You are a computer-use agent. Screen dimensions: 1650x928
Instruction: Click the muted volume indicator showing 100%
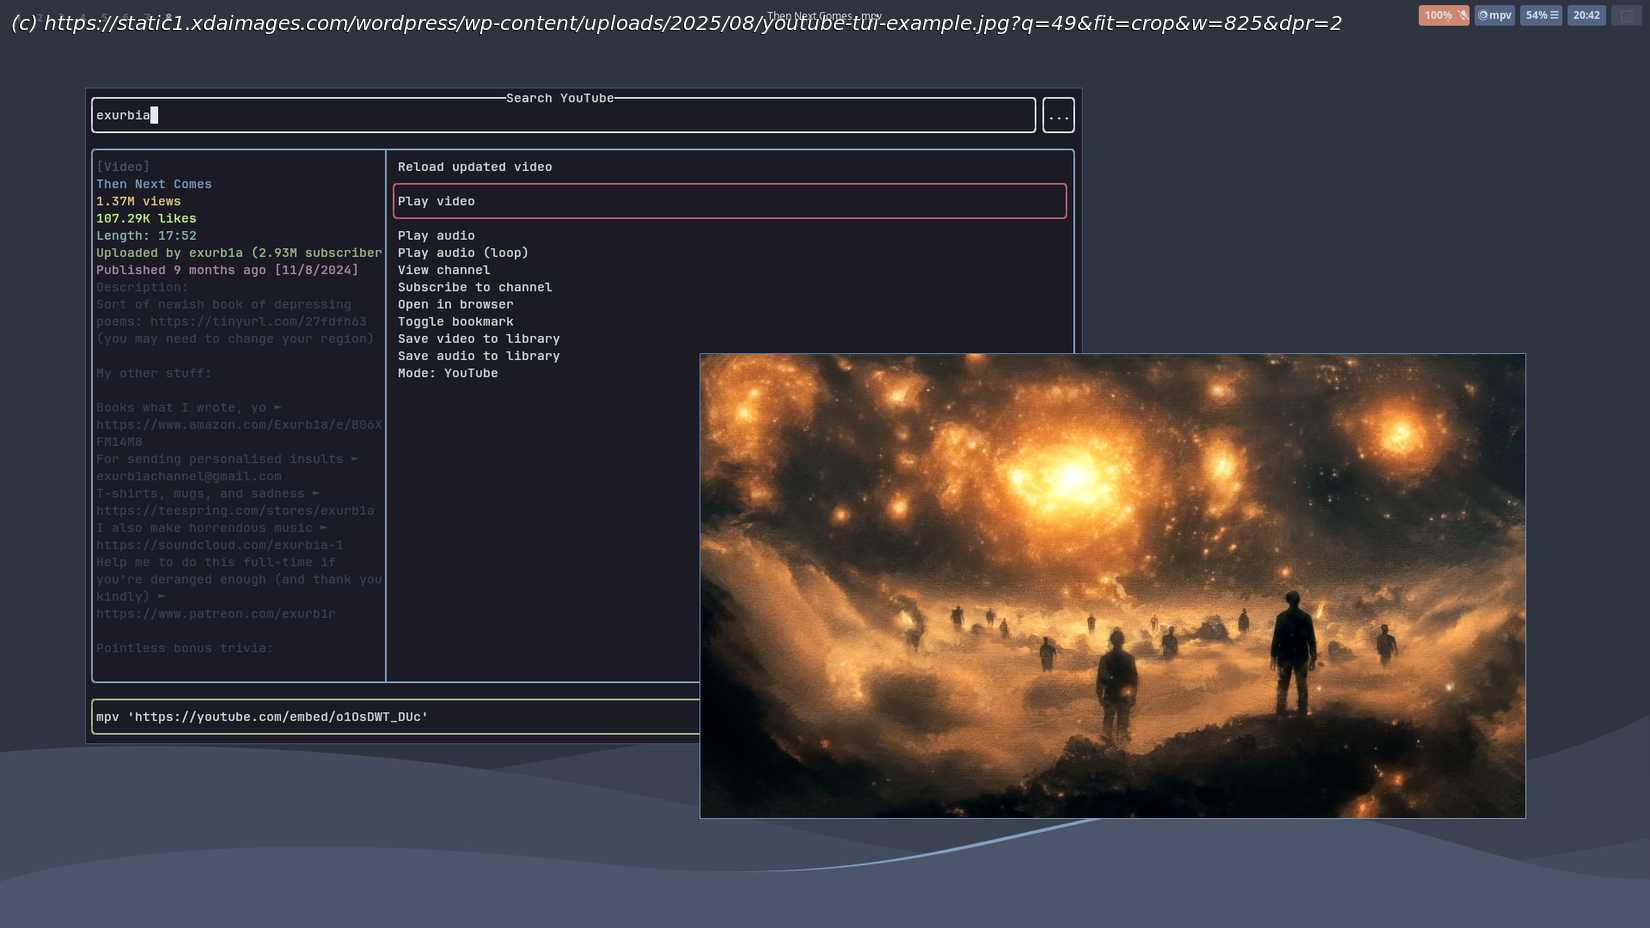tap(1443, 15)
